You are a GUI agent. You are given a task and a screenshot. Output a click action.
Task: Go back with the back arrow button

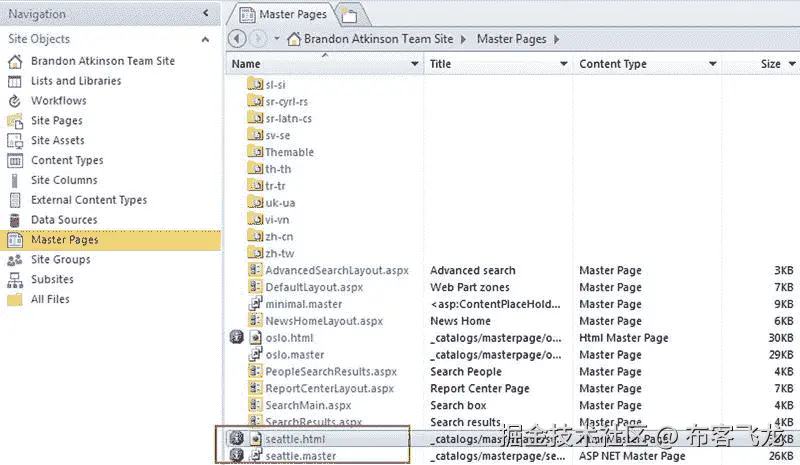point(237,39)
